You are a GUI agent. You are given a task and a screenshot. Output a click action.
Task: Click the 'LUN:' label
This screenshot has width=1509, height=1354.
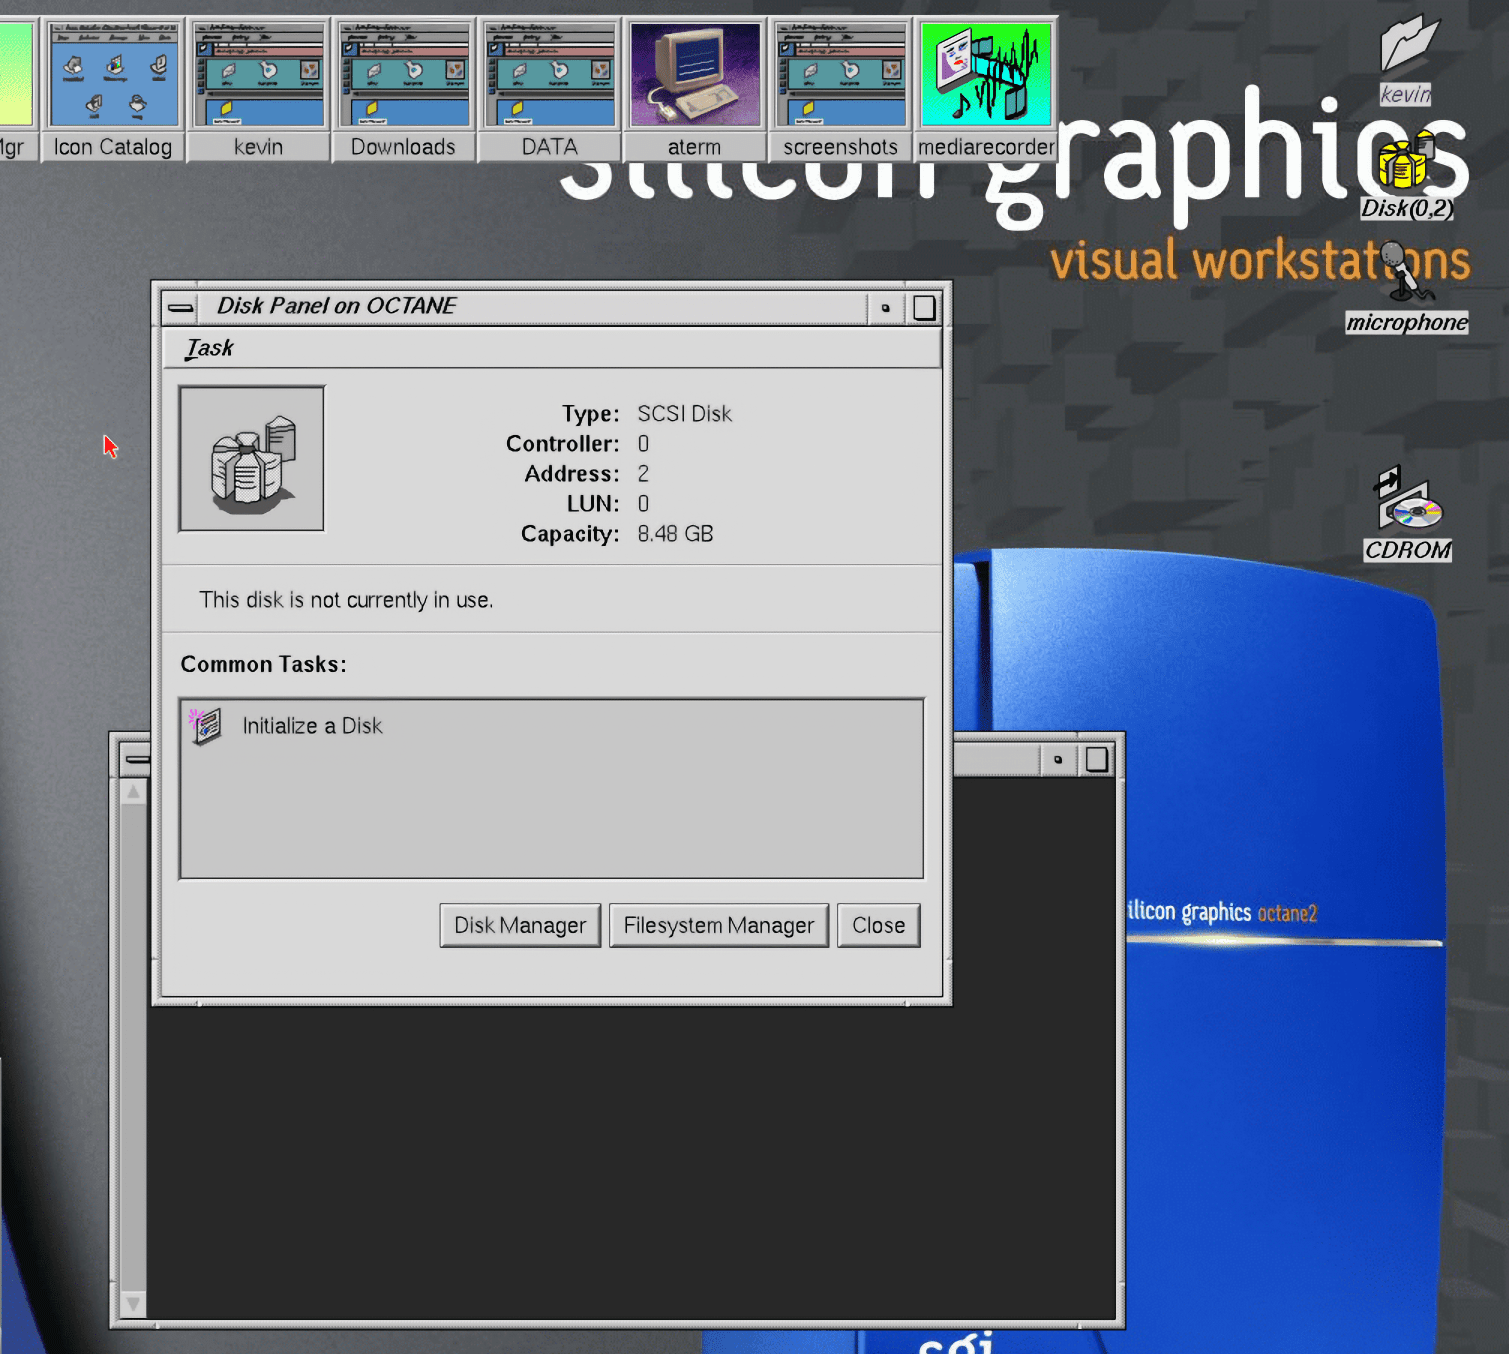(x=593, y=504)
